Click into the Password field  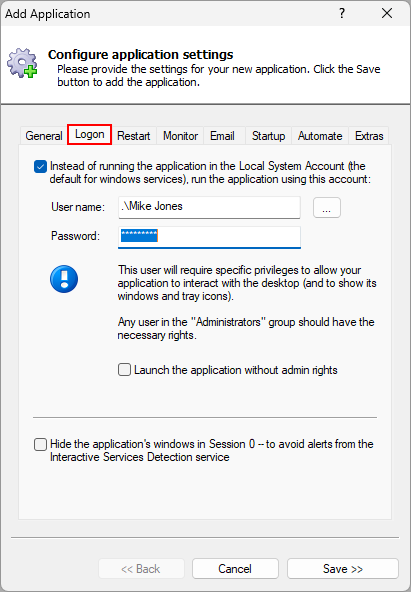coord(209,237)
